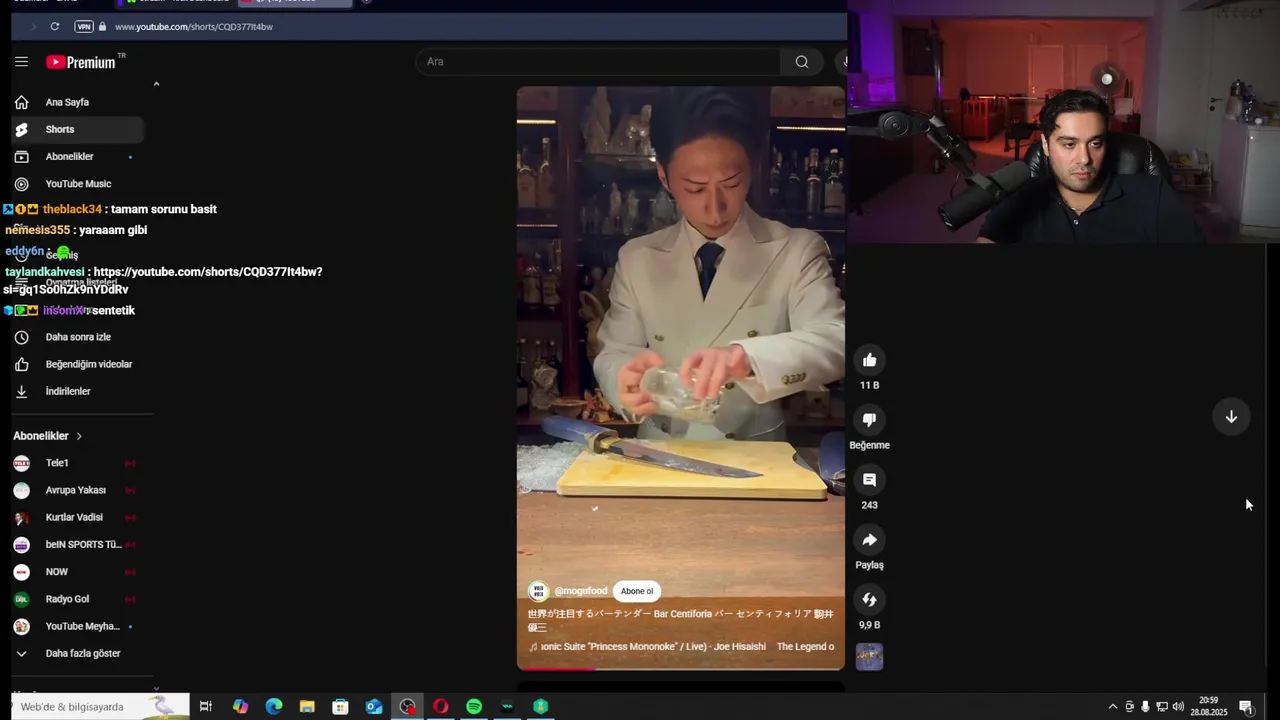
Task: Click the Ana Sayfa home icon
Action: click(21, 102)
